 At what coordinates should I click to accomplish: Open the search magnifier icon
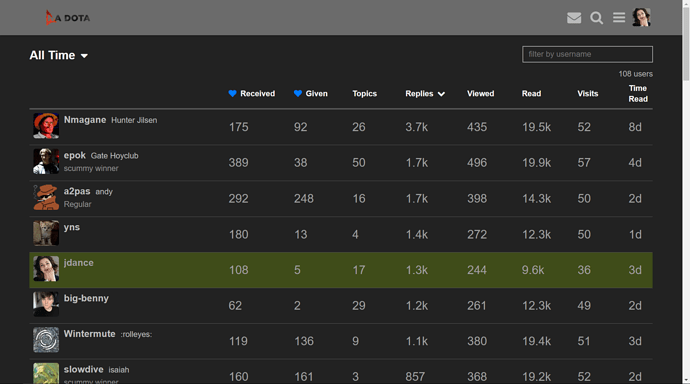coord(596,18)
